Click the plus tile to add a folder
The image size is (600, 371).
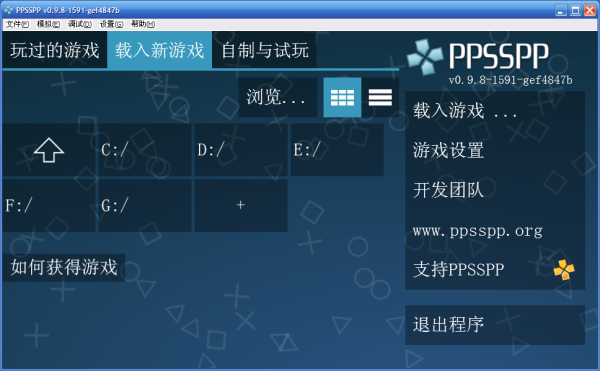[241, 205]
